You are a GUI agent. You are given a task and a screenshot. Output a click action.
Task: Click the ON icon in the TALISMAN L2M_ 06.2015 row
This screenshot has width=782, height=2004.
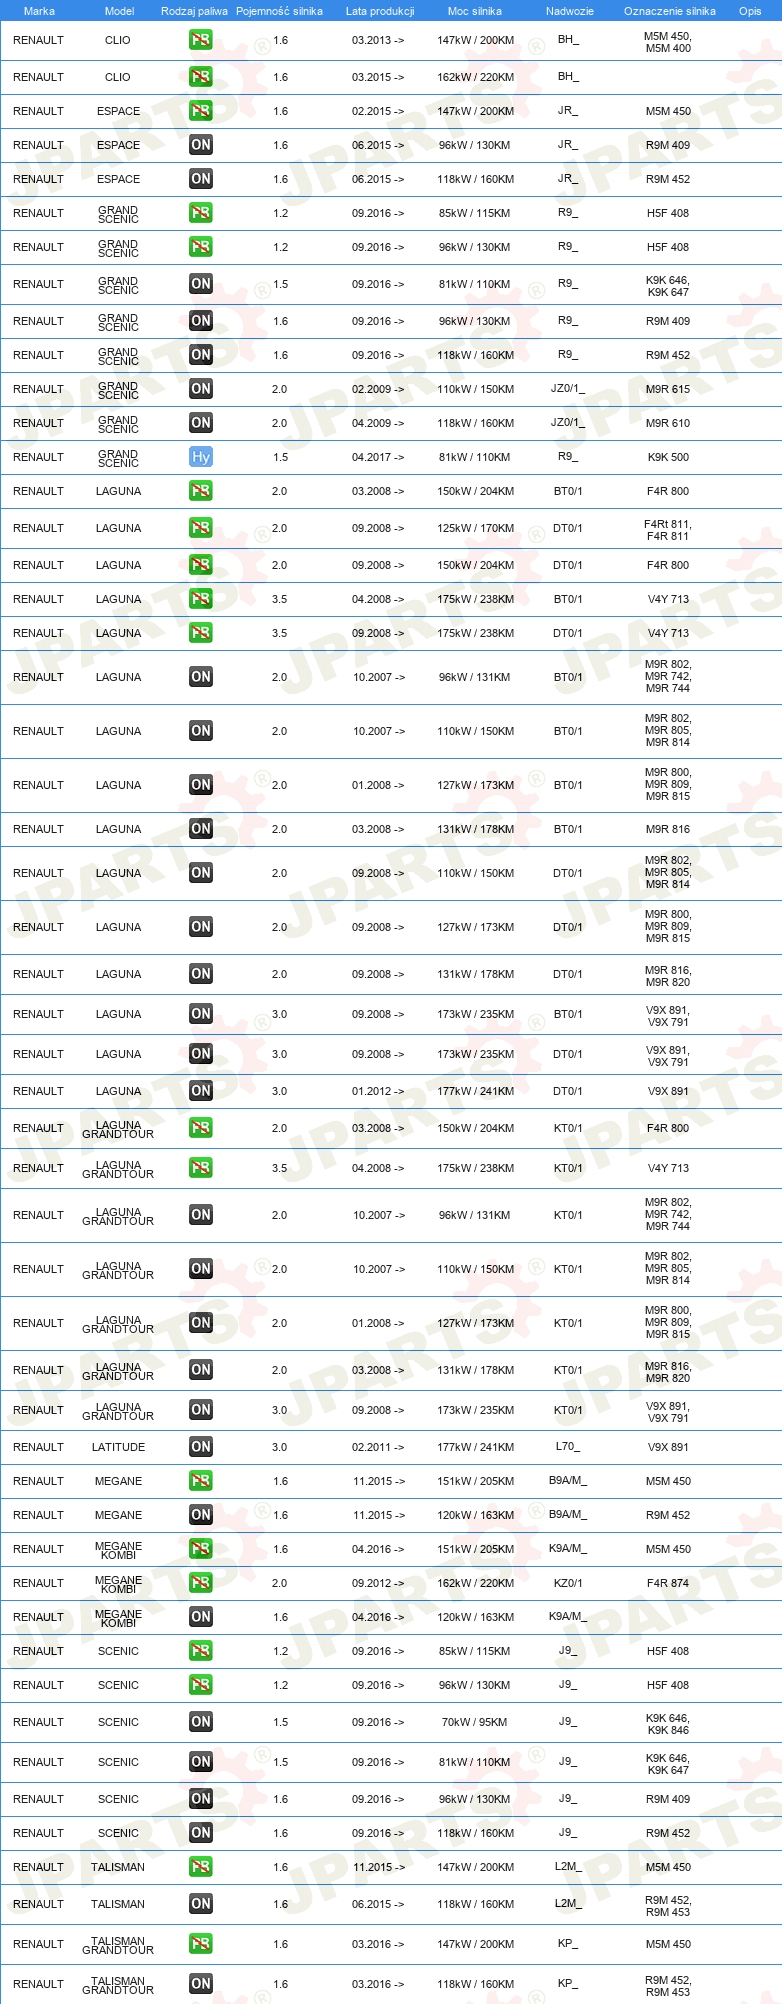201,1904
